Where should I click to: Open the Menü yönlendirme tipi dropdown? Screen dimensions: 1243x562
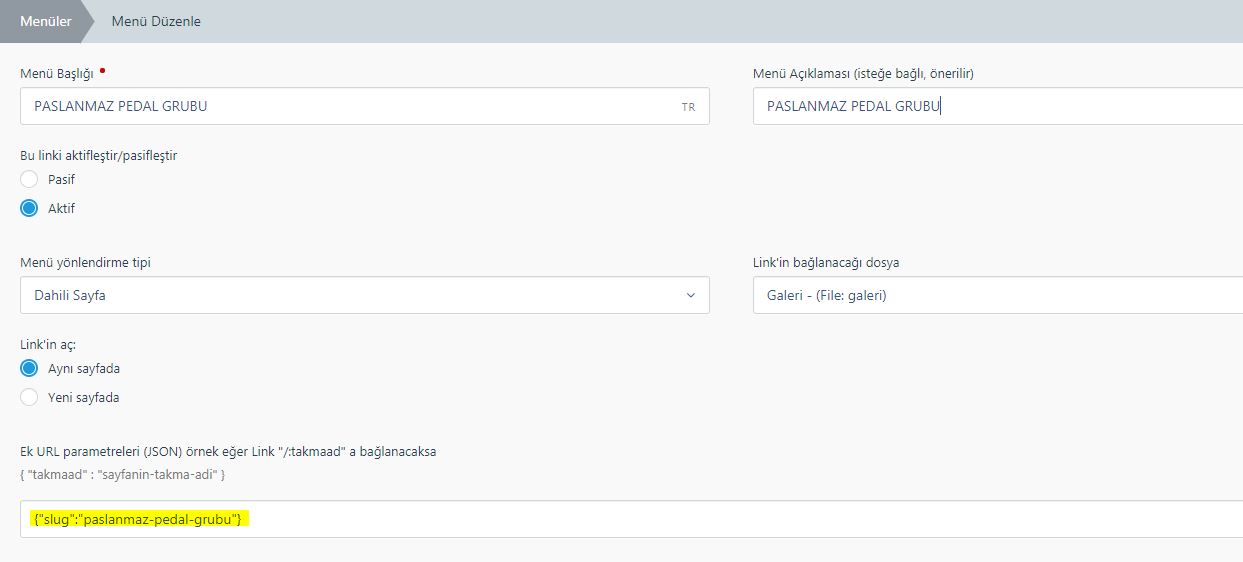click(x=365, y=295)
